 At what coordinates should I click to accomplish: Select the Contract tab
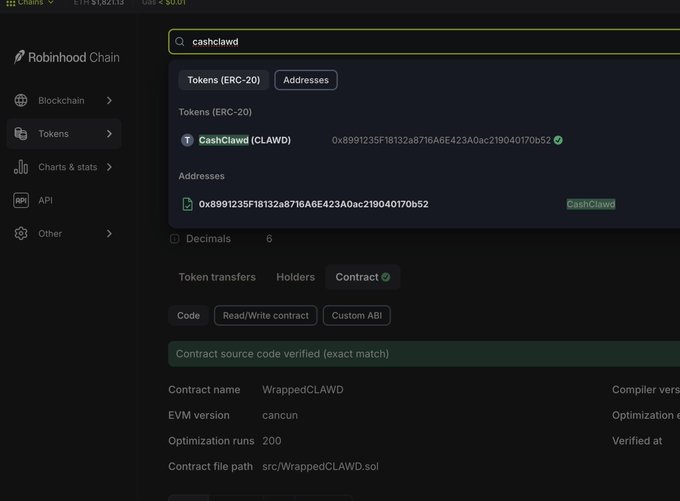point(363,277)
